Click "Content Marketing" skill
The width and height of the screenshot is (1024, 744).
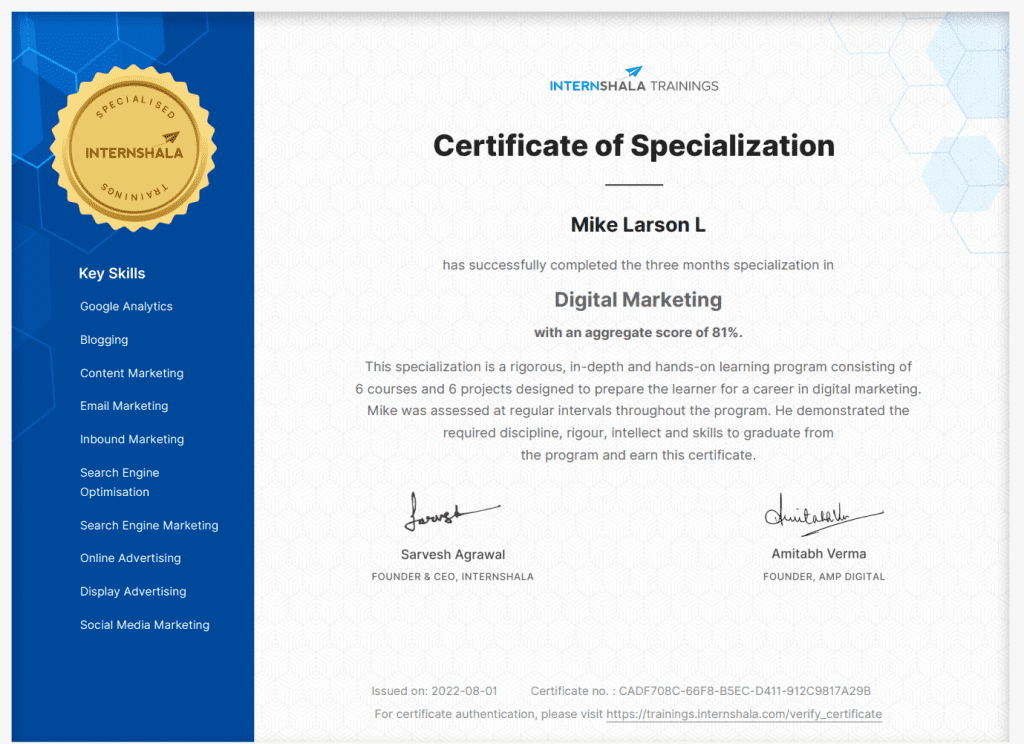tap(131, 373)
